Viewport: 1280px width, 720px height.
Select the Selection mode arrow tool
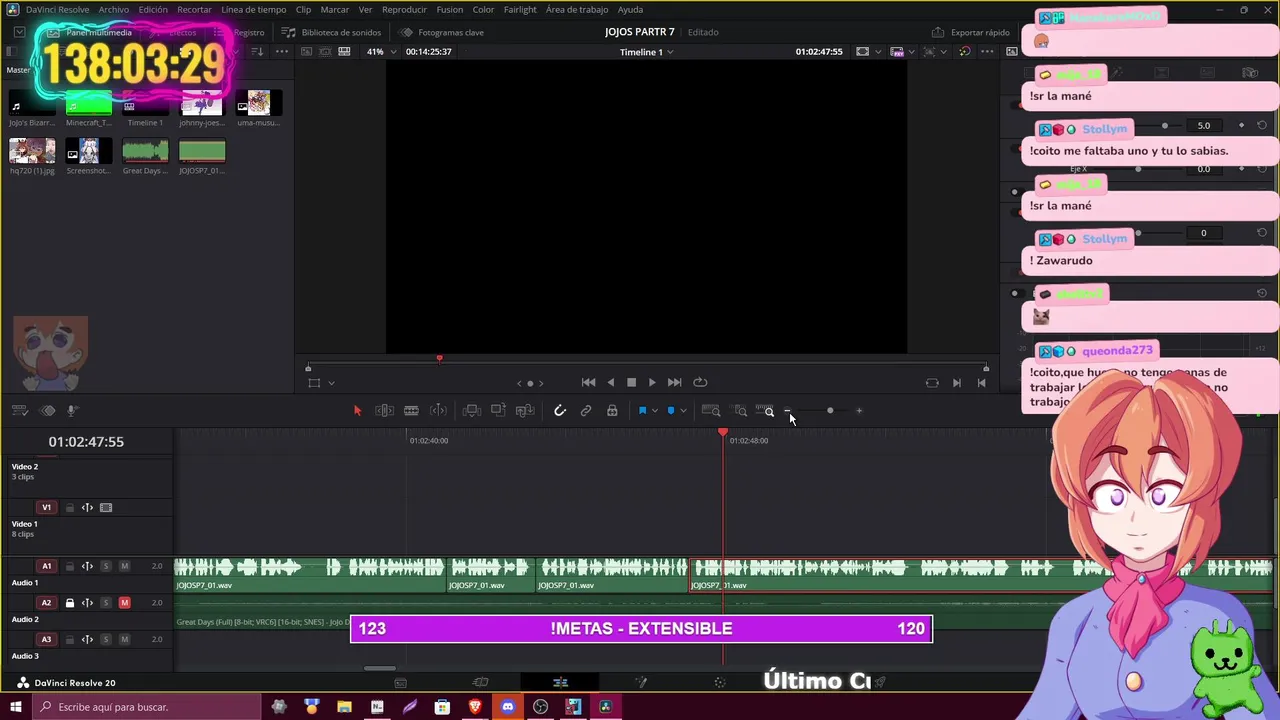coord(357,411)
